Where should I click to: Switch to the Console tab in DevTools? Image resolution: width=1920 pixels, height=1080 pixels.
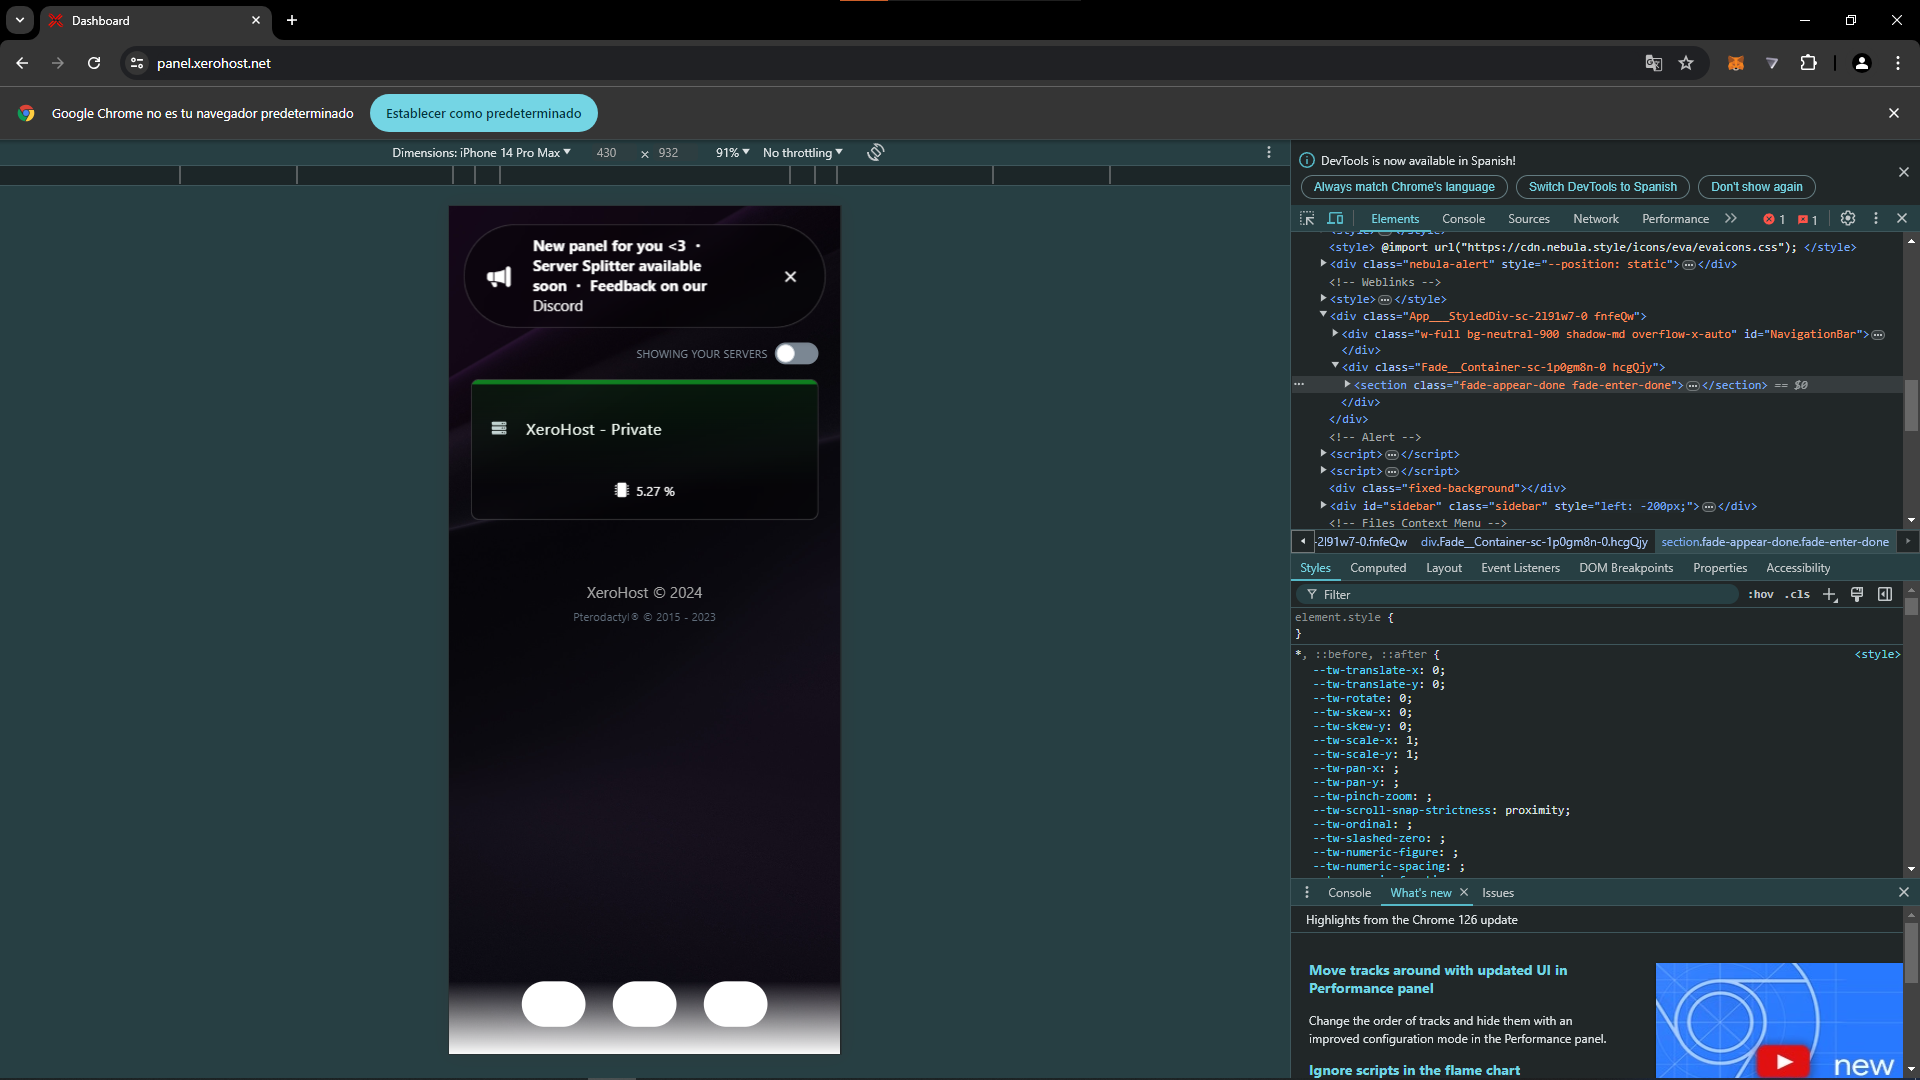coord(1463,219)
